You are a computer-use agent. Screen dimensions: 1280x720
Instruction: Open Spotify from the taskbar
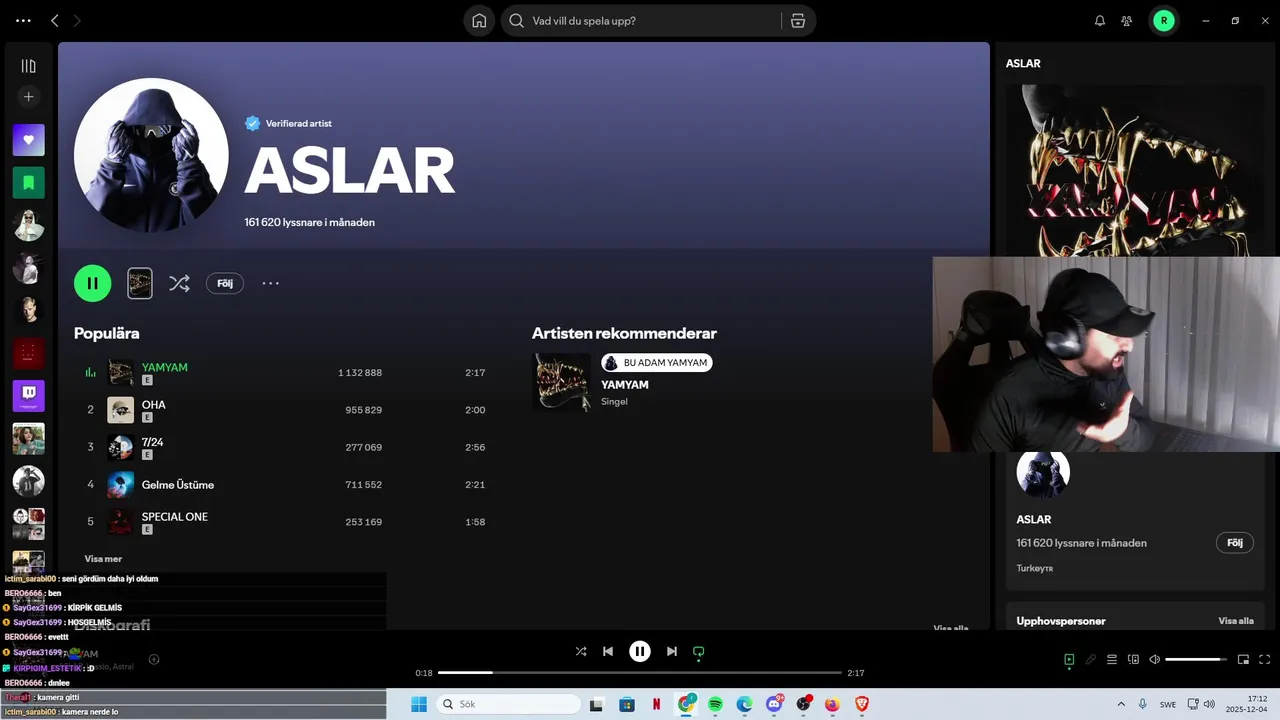click(x=716, y=704)
